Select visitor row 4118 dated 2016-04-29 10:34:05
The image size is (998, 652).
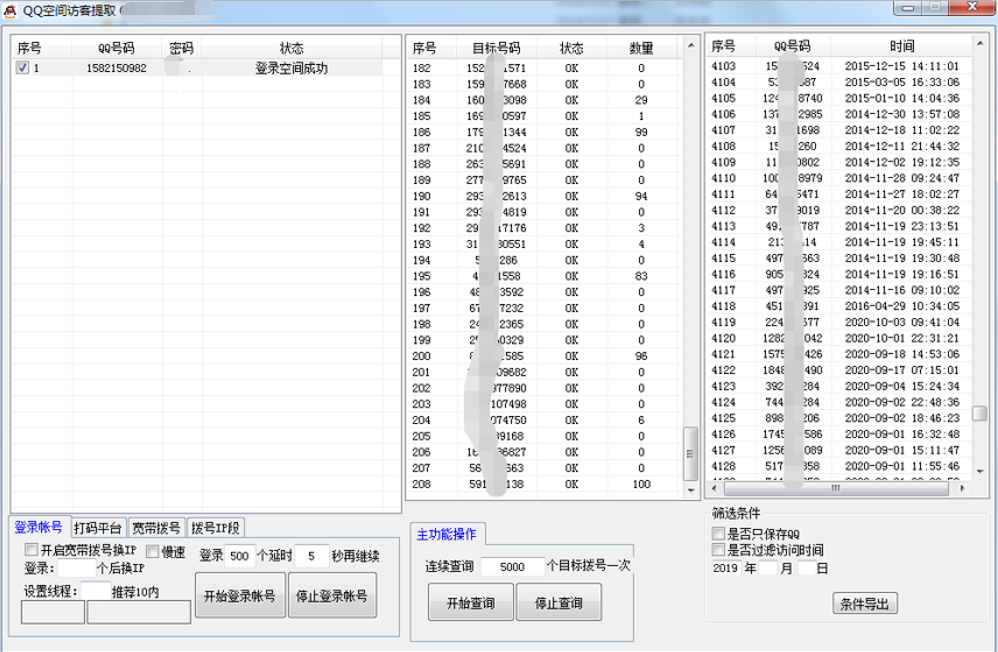(x=839, y=306)
